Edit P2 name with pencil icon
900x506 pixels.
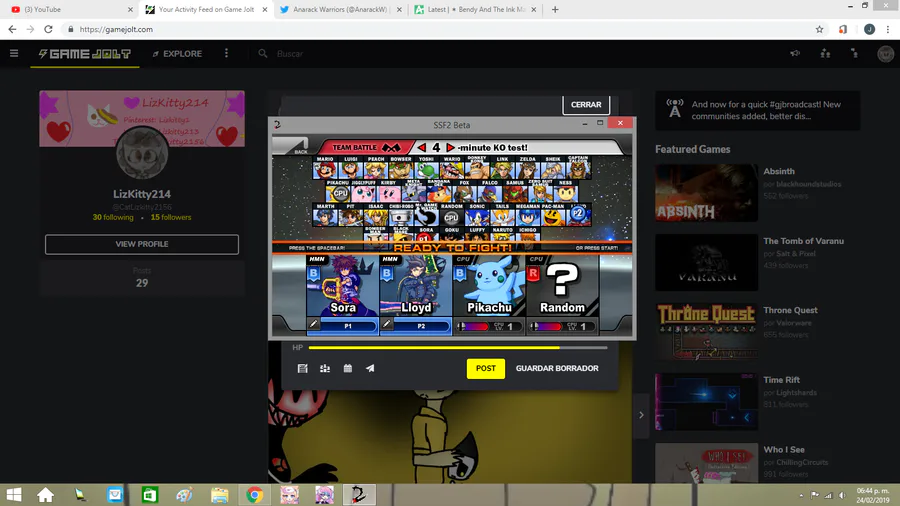[x=387, y=325]
